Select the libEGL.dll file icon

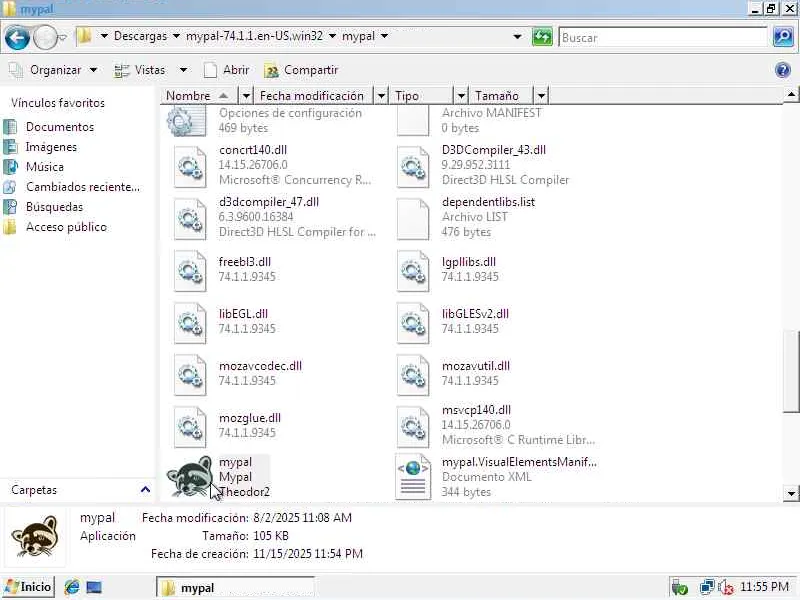click(x=190, y=322)
